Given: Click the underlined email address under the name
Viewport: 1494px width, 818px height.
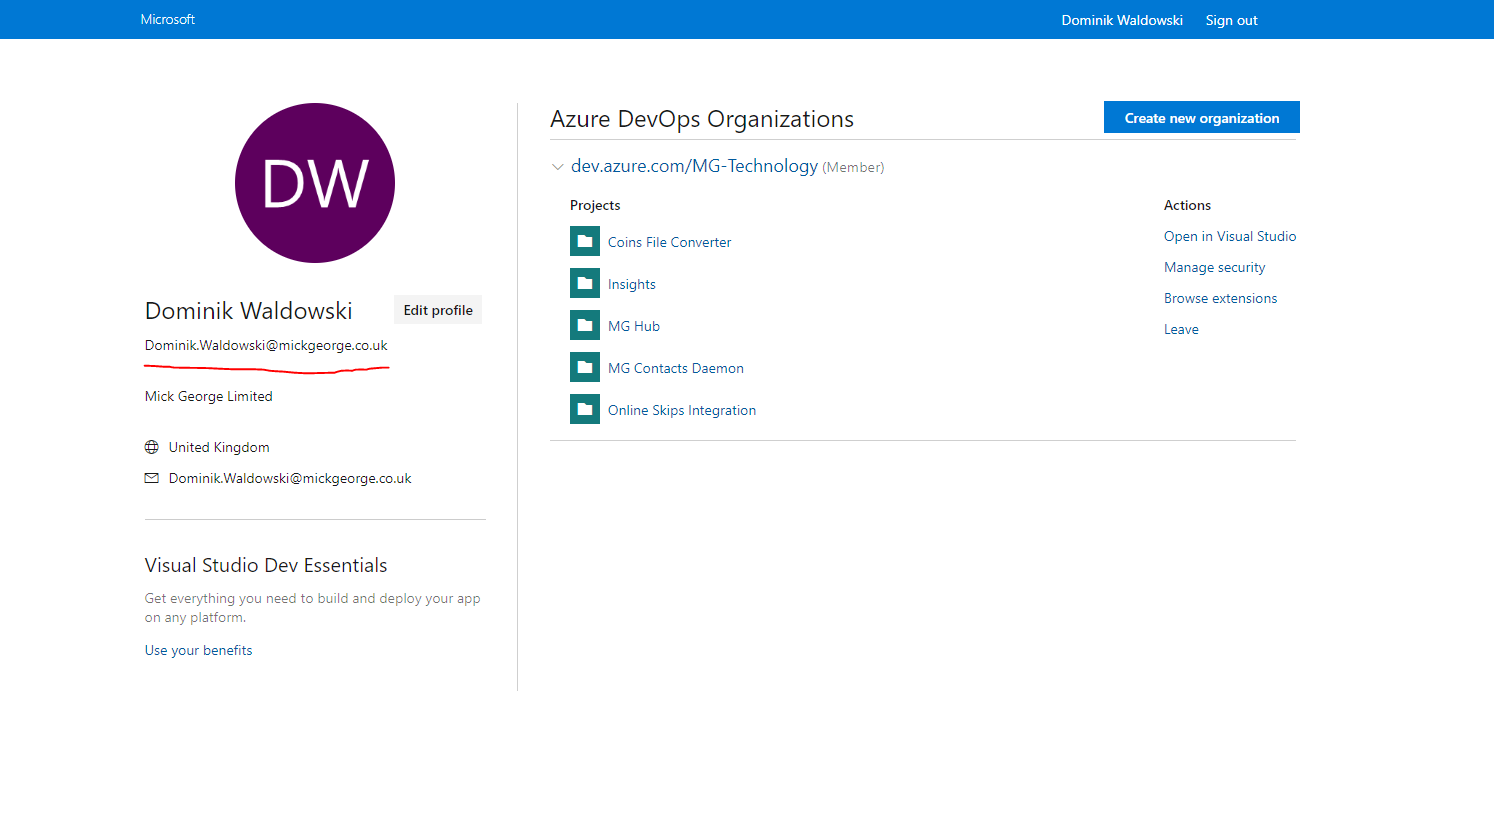Looking at the screenshot, I should click(x=266, y=345).
